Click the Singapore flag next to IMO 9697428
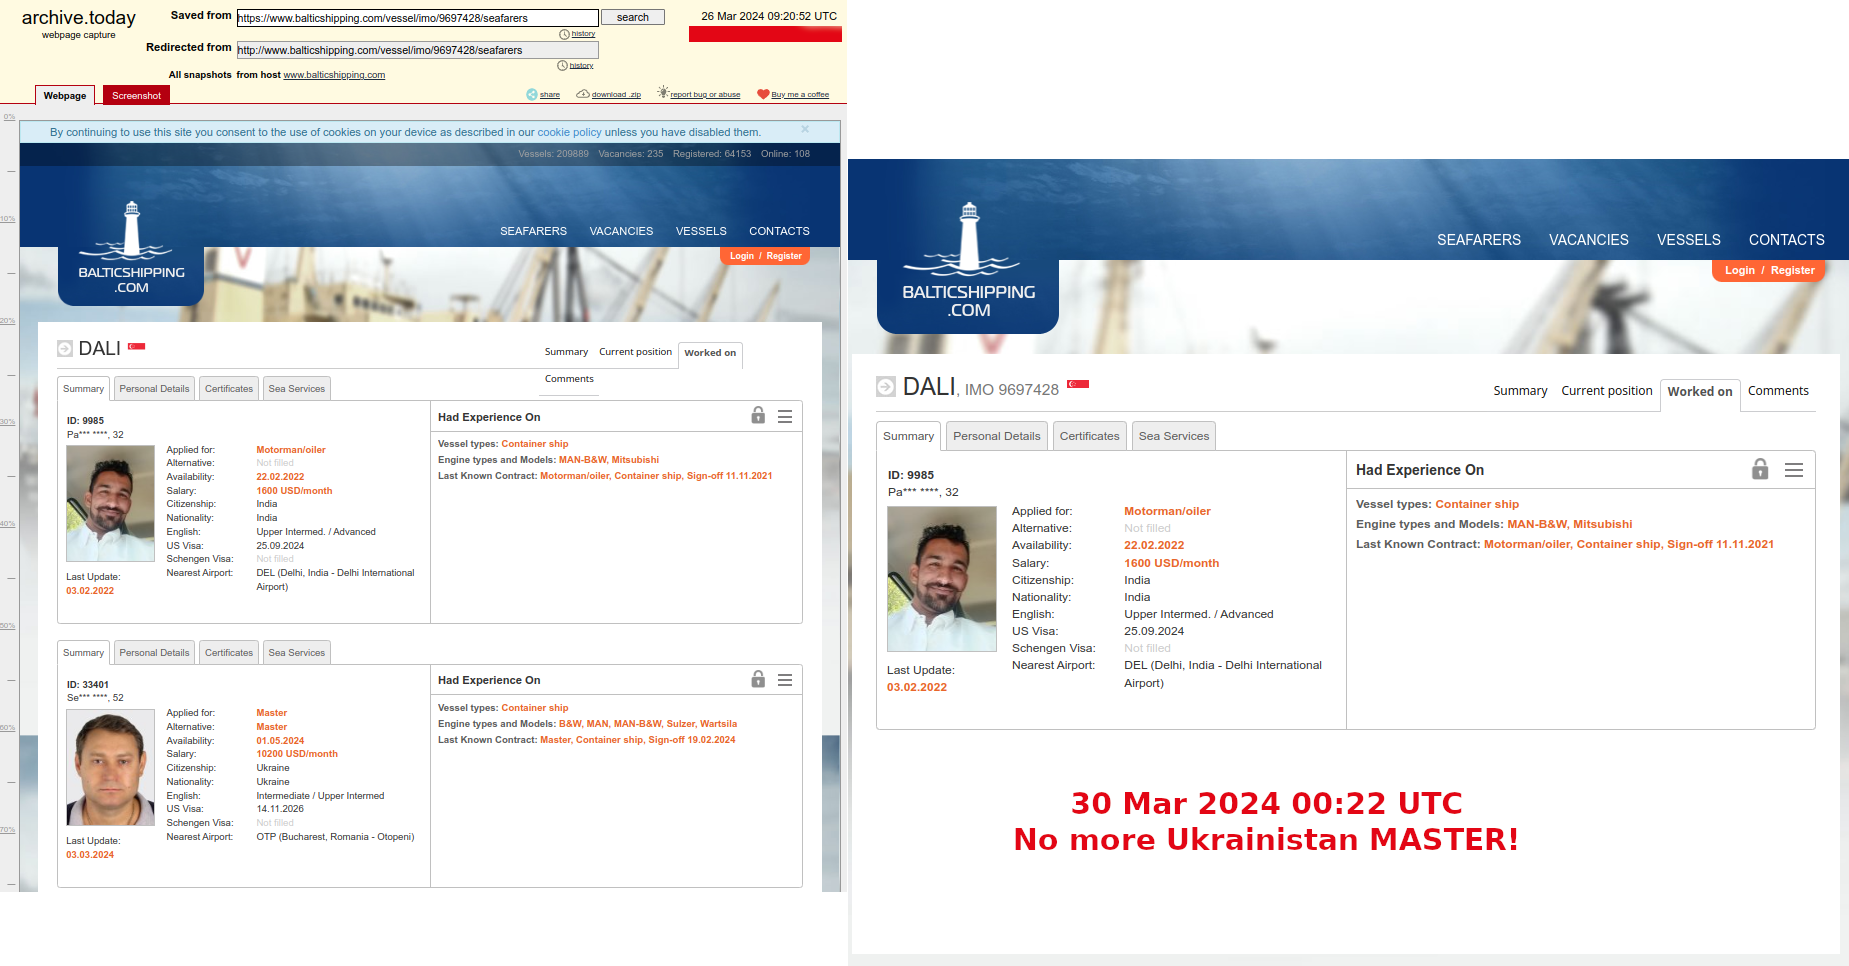Image resolution: width=1849 pixels, height=966 pixels. coord(1078,384)
